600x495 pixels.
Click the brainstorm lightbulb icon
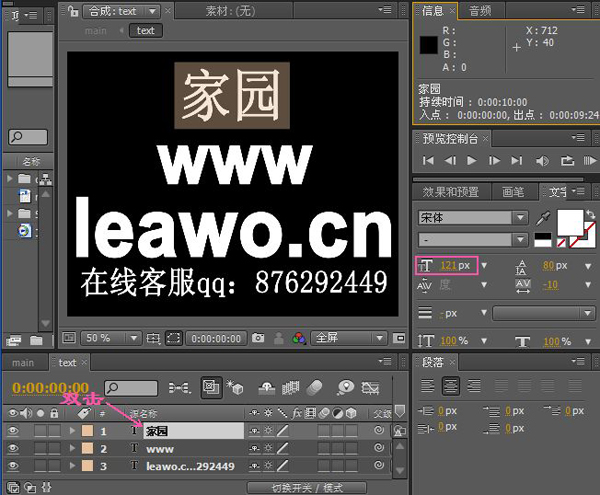click(346, 388)
